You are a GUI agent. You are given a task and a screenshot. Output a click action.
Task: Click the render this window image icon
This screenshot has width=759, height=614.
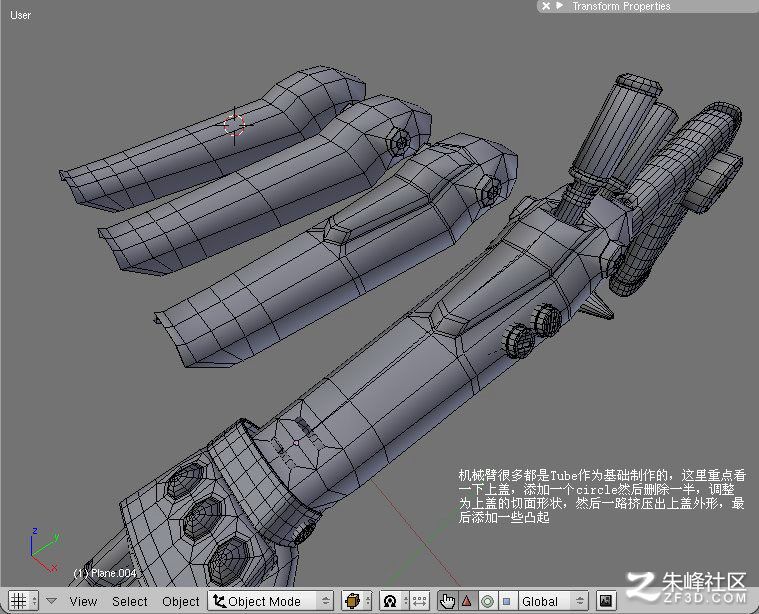pyautogui.click(x=606, y=601)
